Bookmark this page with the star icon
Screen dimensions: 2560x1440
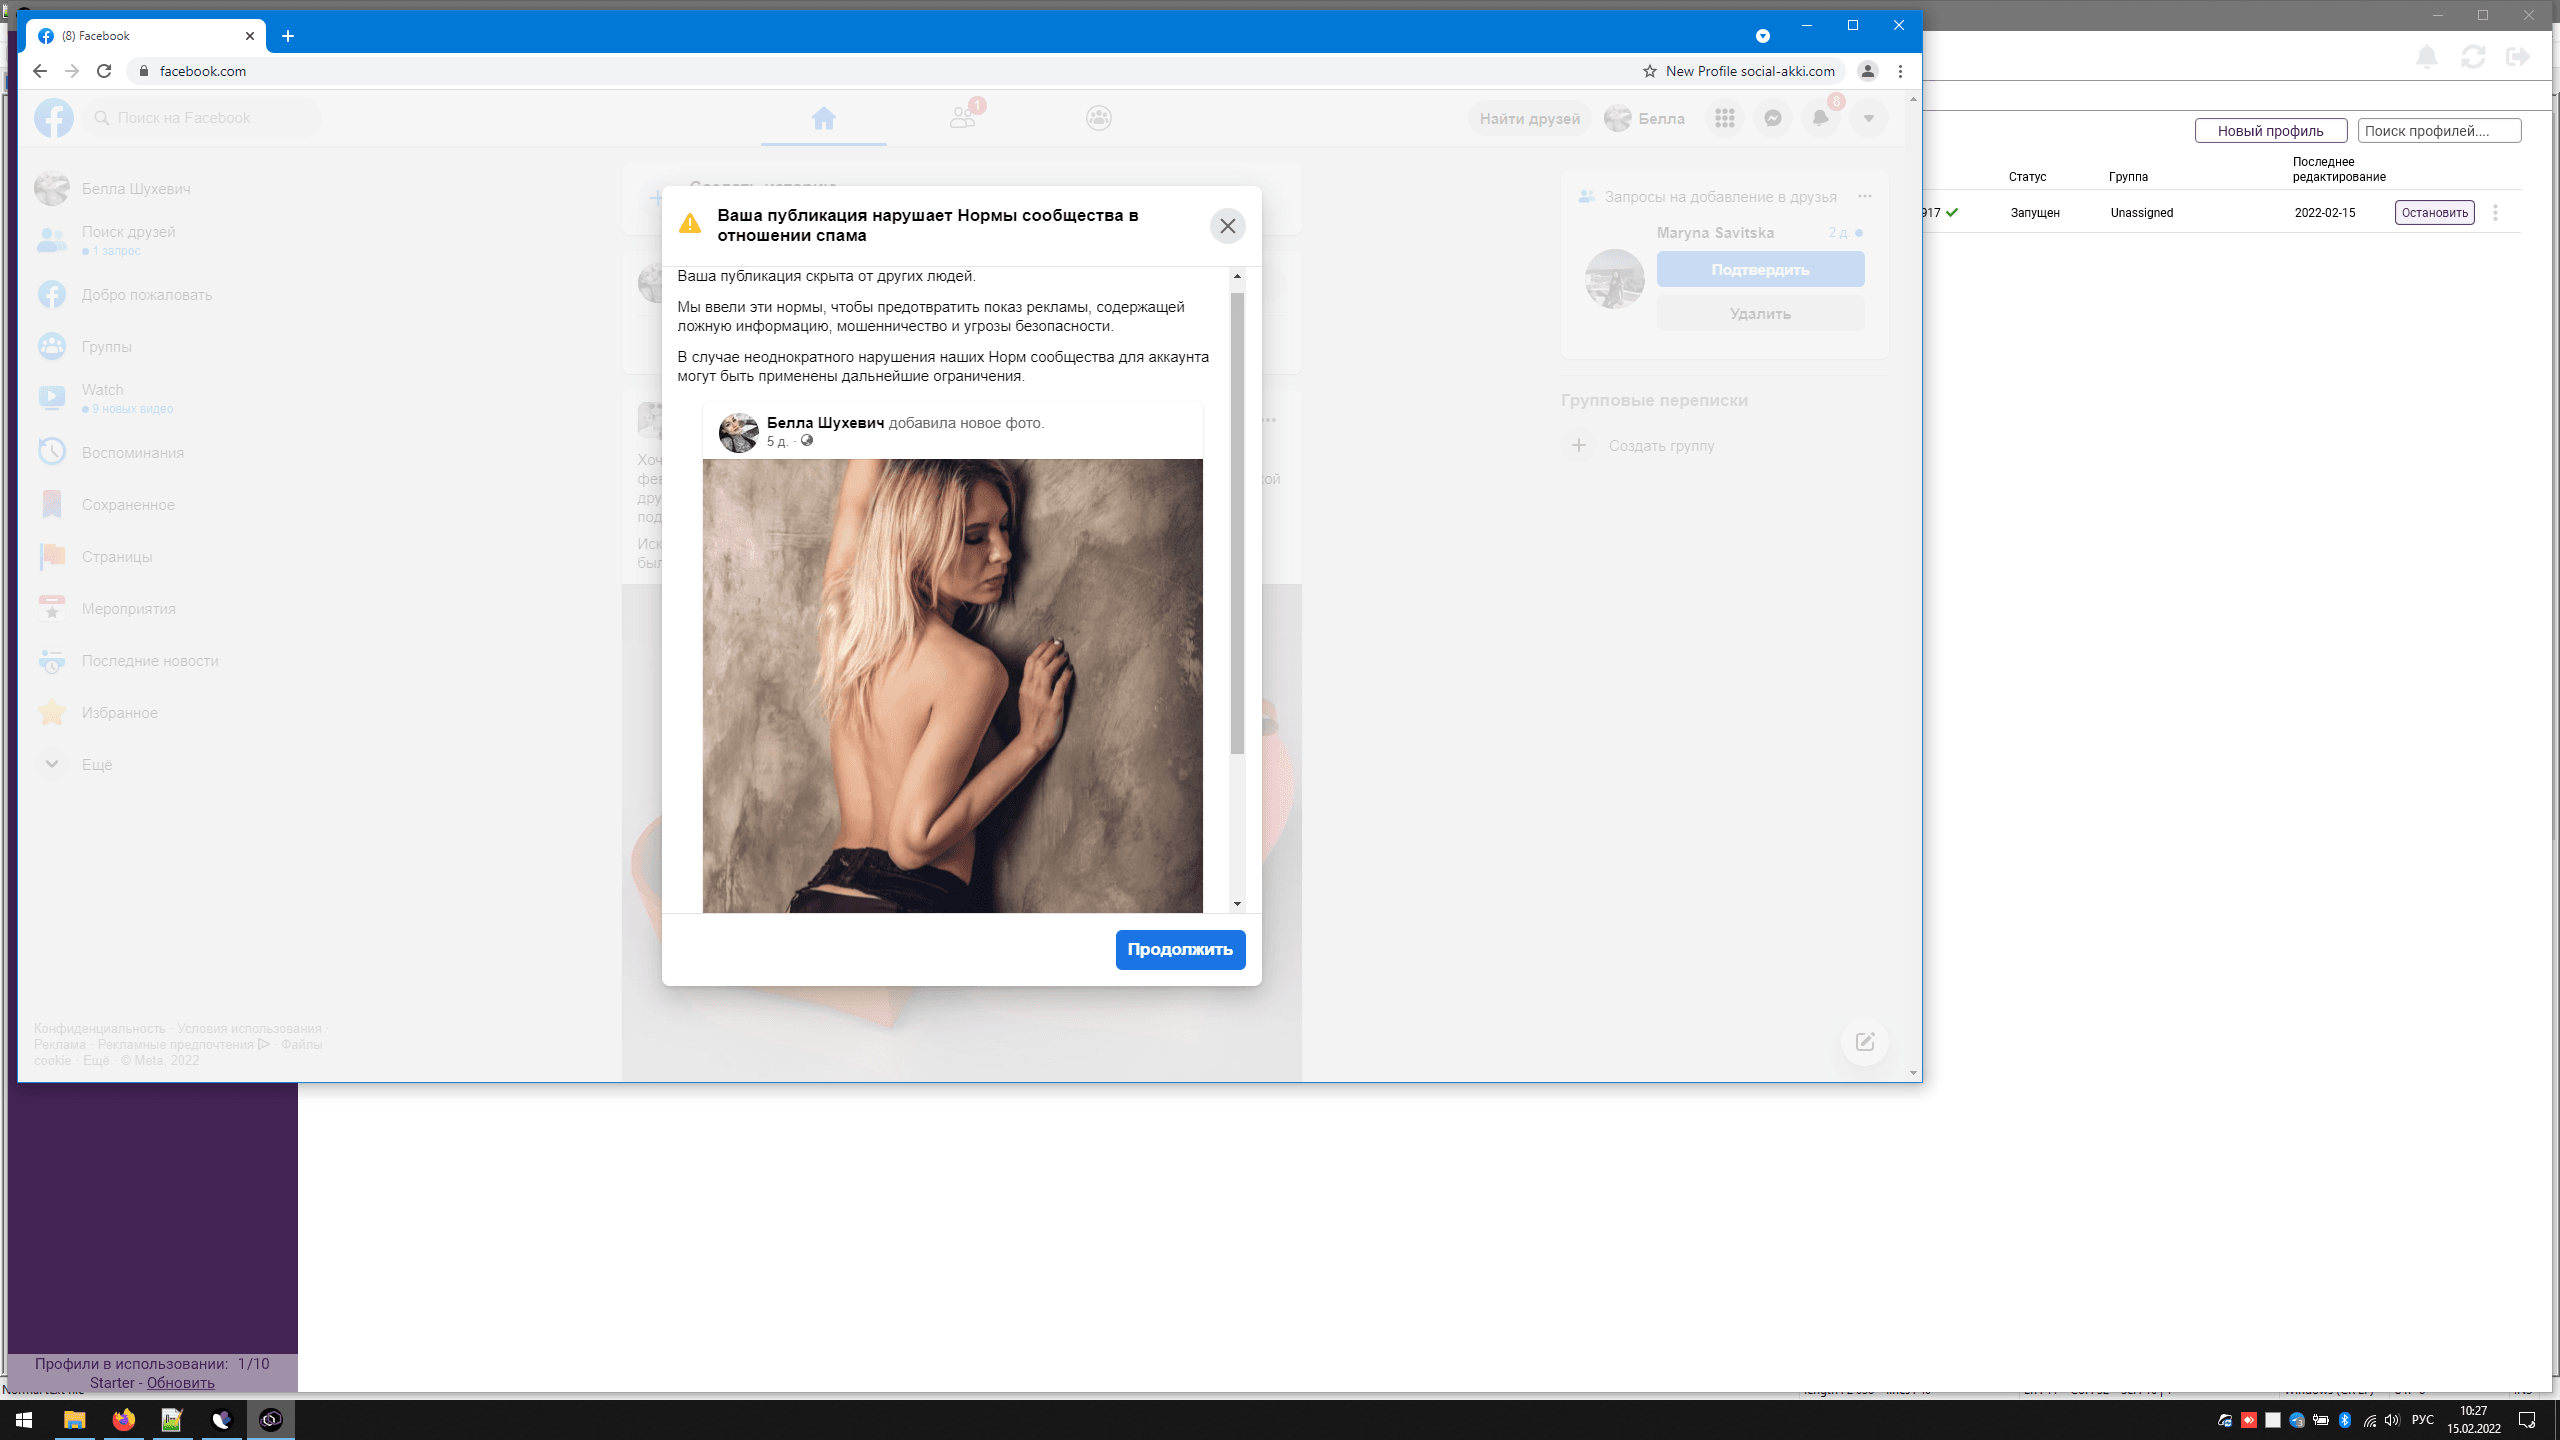1649,71
